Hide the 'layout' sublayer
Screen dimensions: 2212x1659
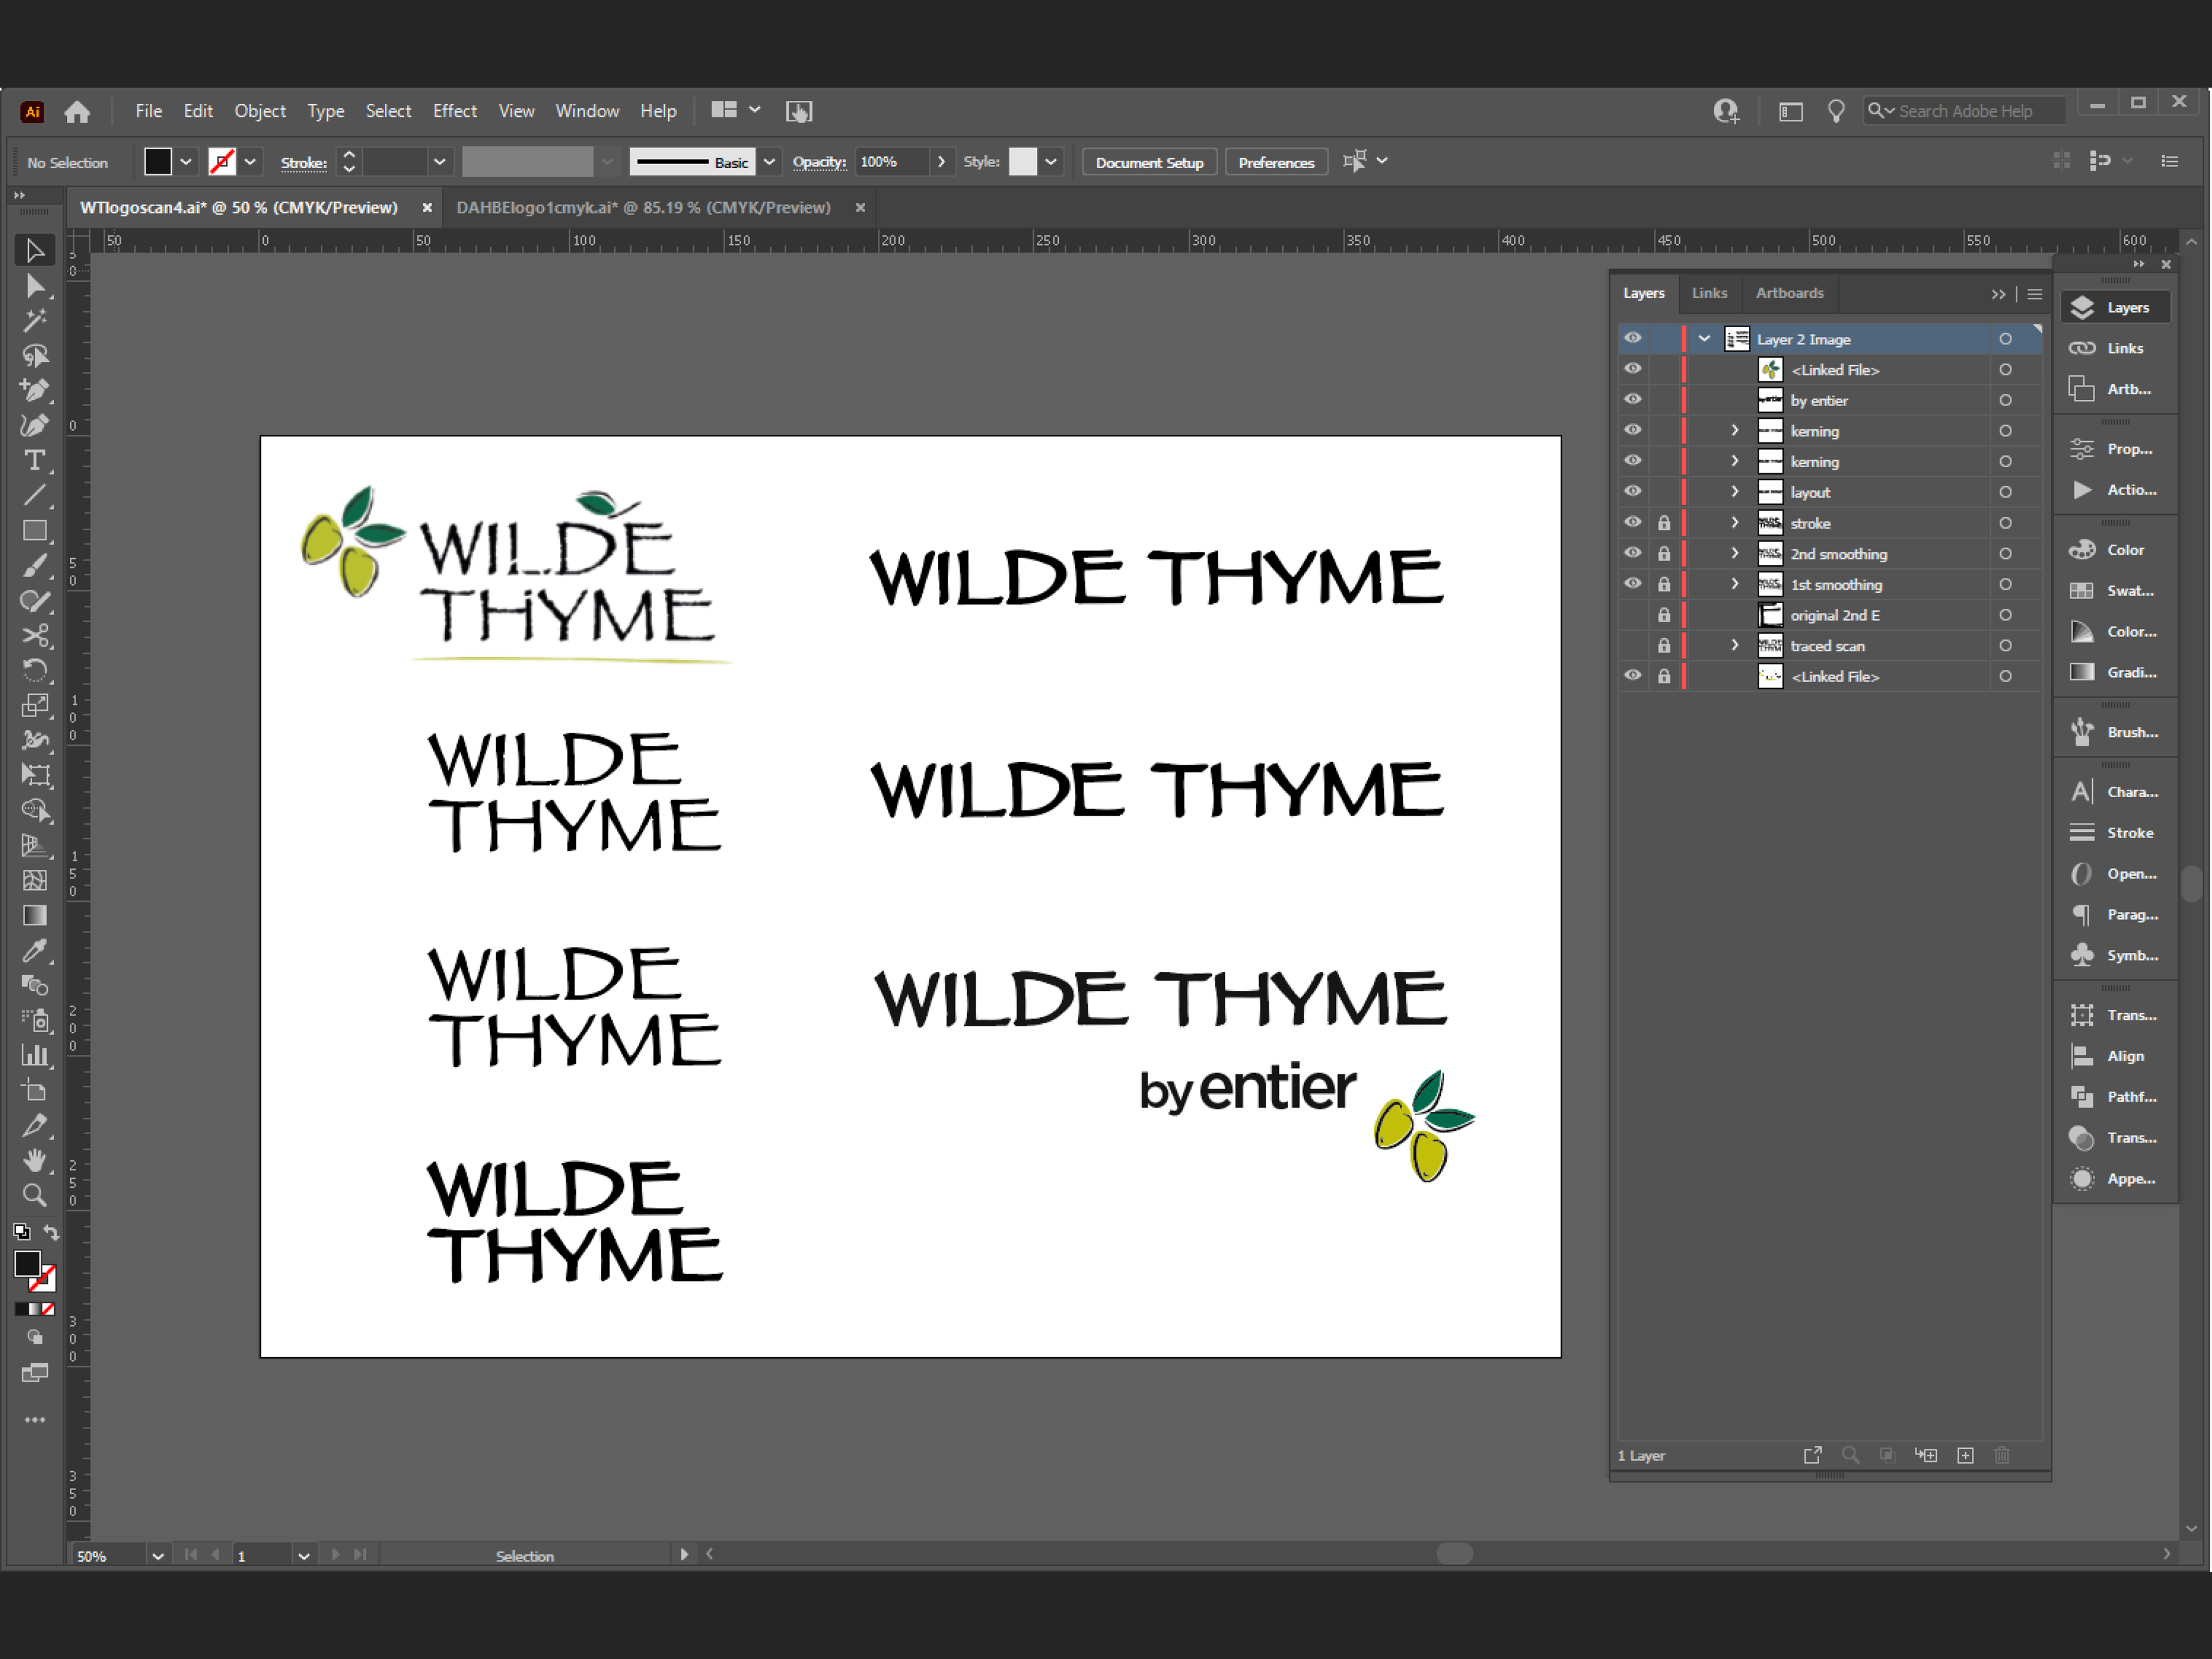1633,492
